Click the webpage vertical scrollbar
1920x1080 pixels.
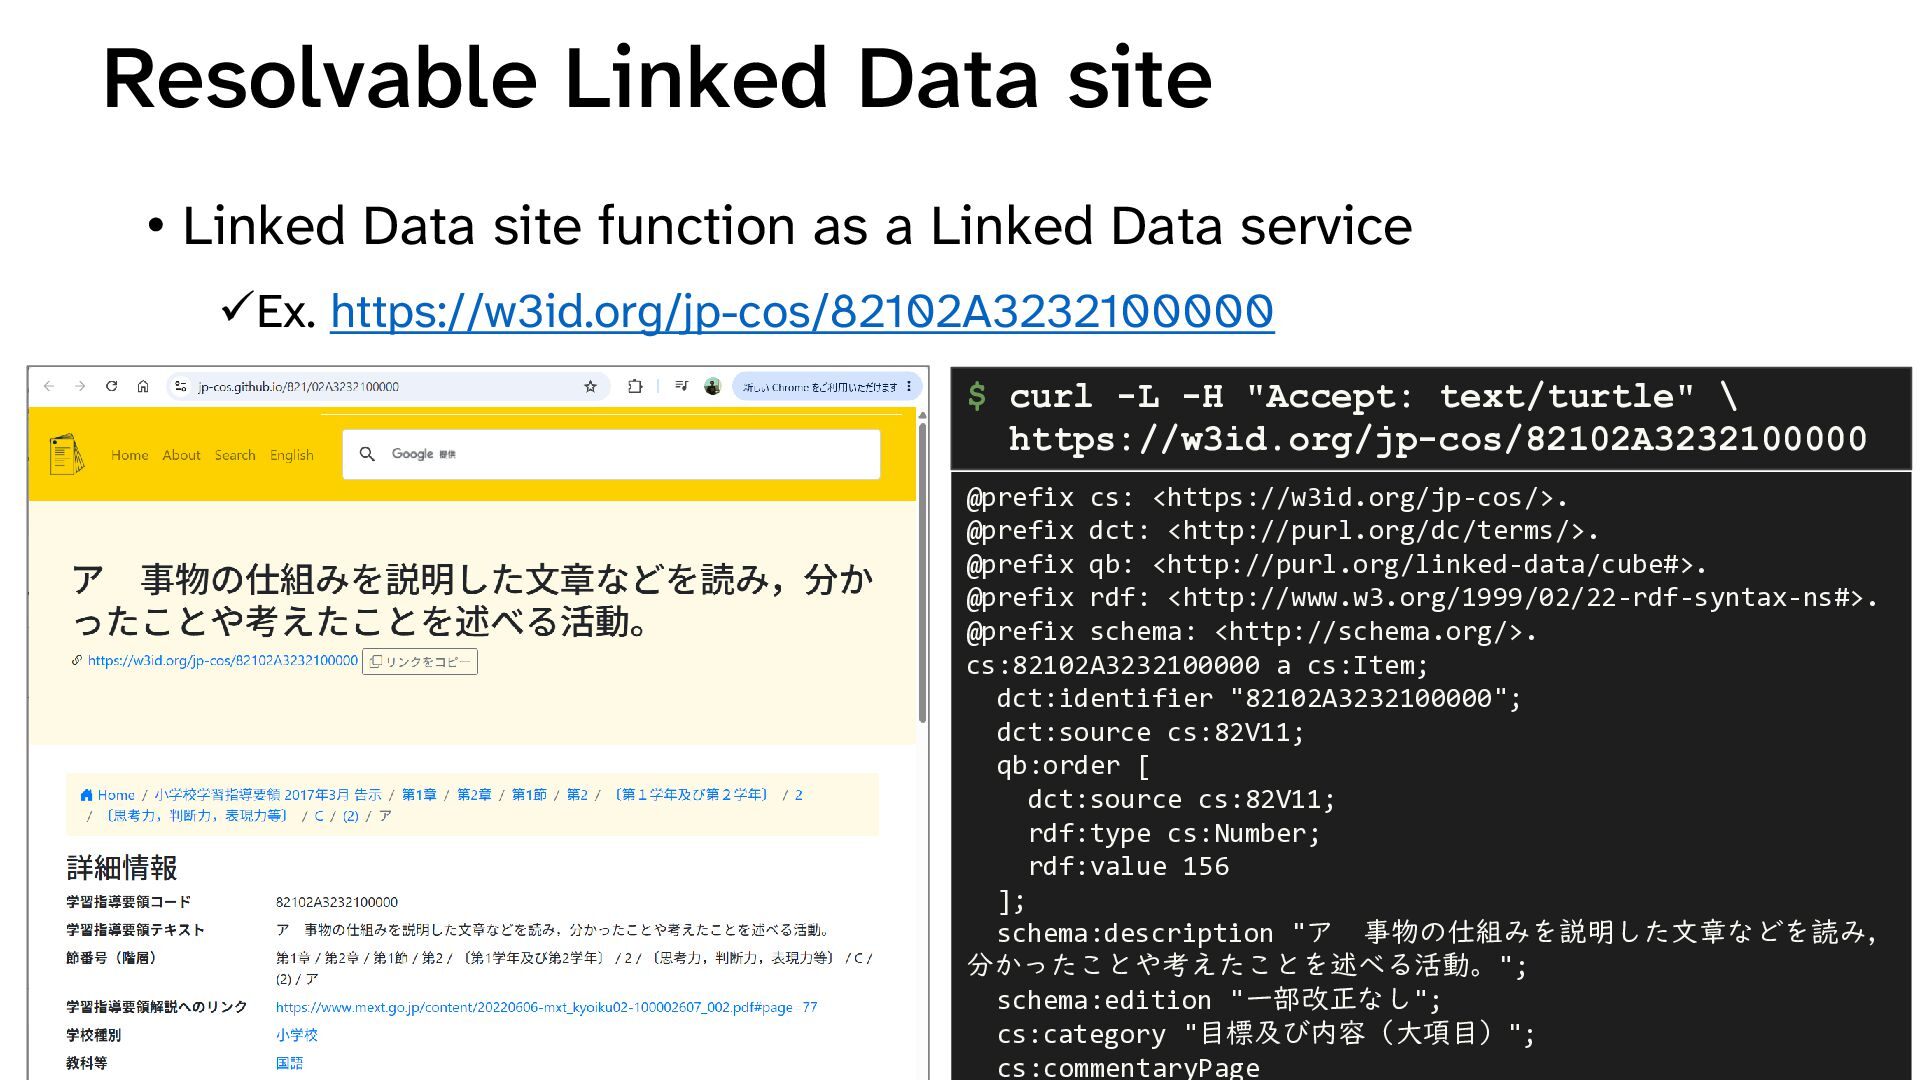[x=922, y=570]
